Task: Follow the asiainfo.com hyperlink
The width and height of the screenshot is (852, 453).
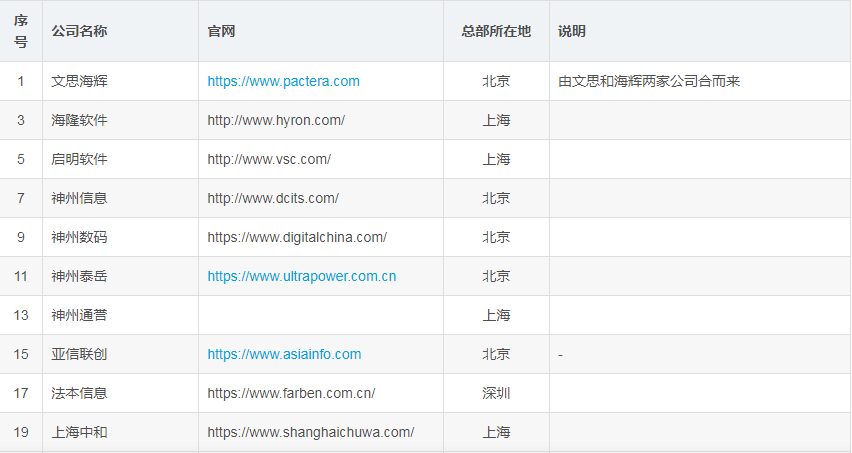Action: click(284, 355)
